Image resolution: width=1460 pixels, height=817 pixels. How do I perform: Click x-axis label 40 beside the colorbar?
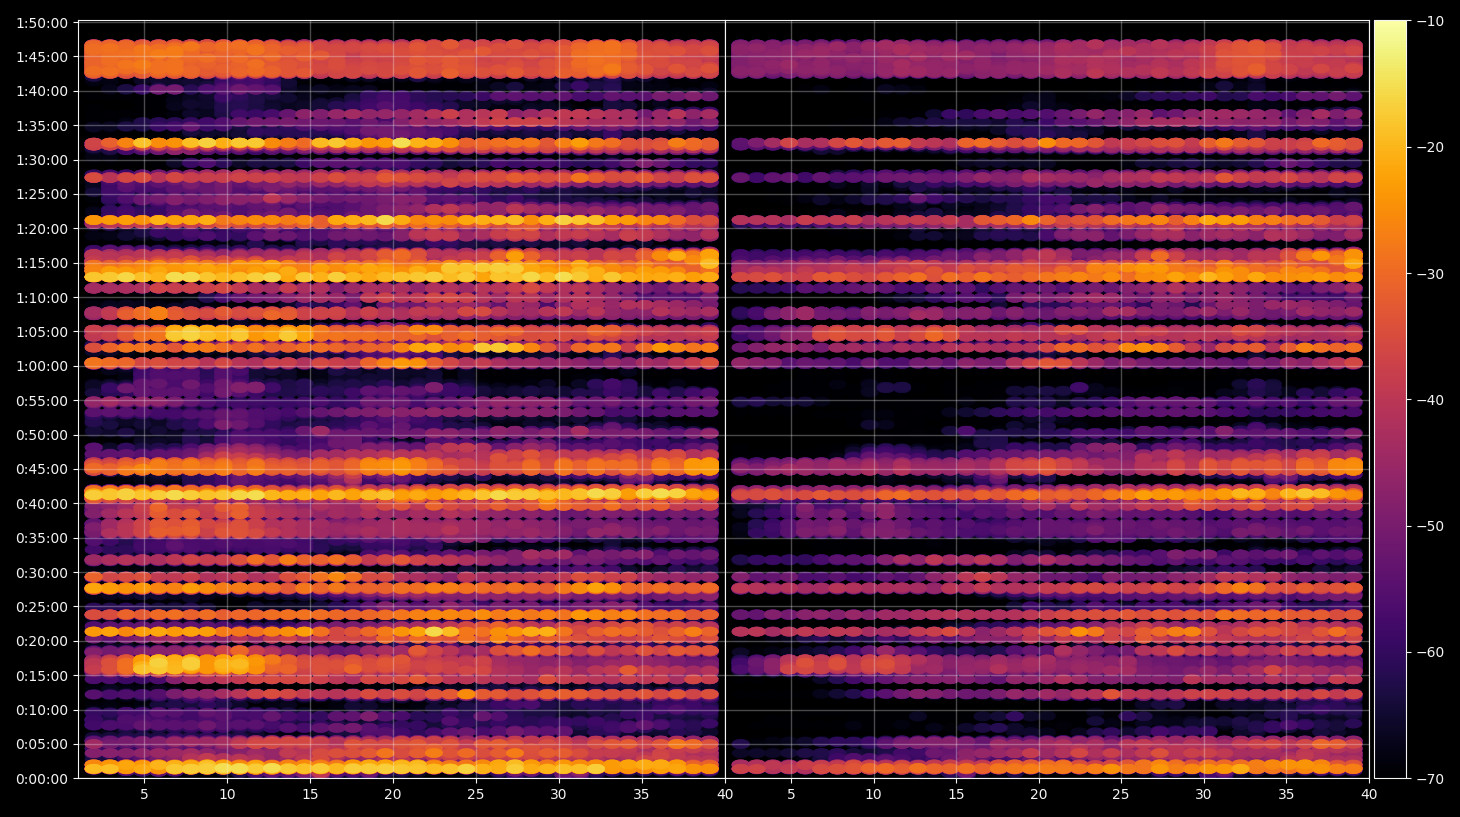click(x=1369, y=795)
